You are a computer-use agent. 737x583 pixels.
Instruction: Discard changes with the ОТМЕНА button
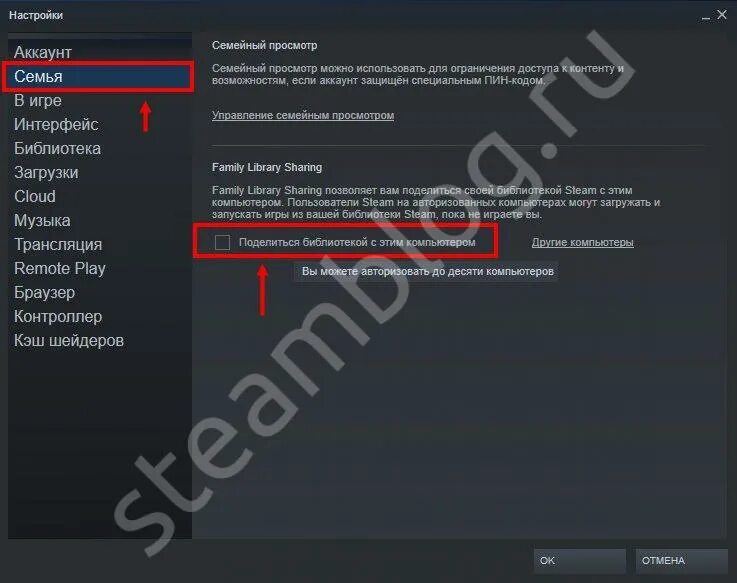point(681,561)
